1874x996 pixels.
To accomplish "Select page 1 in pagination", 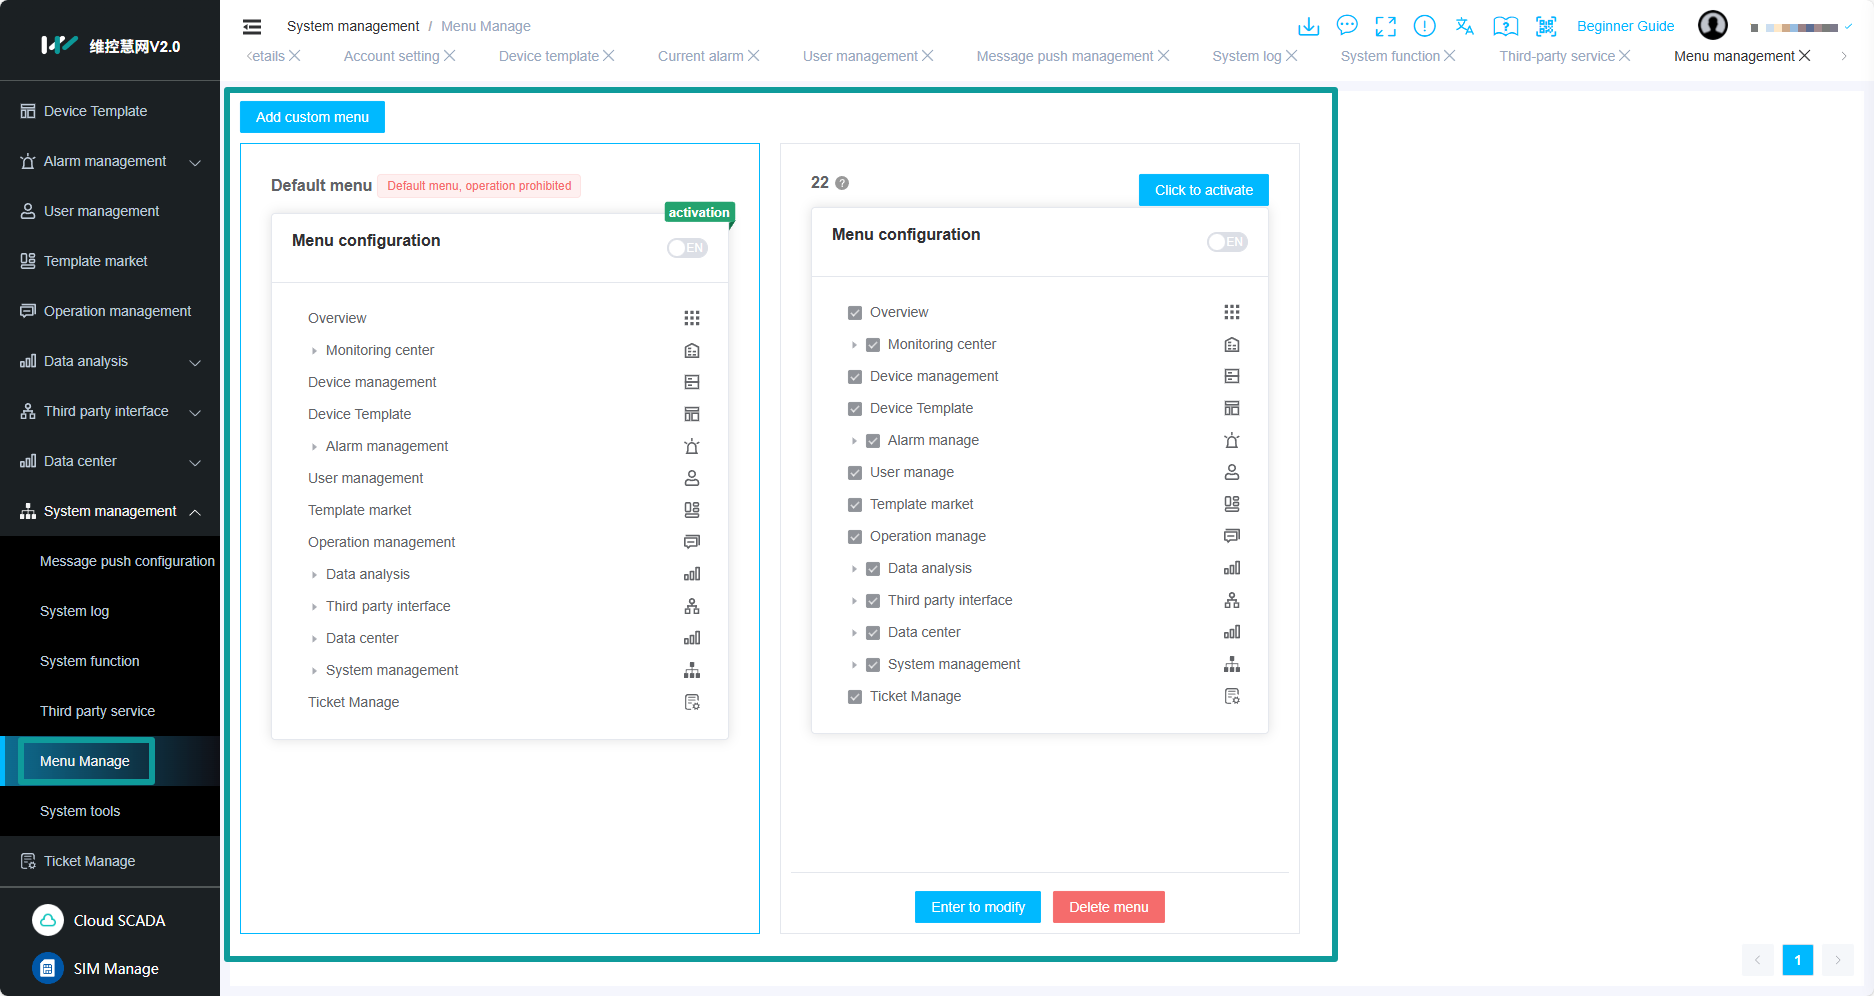I will pos(1797,960).
